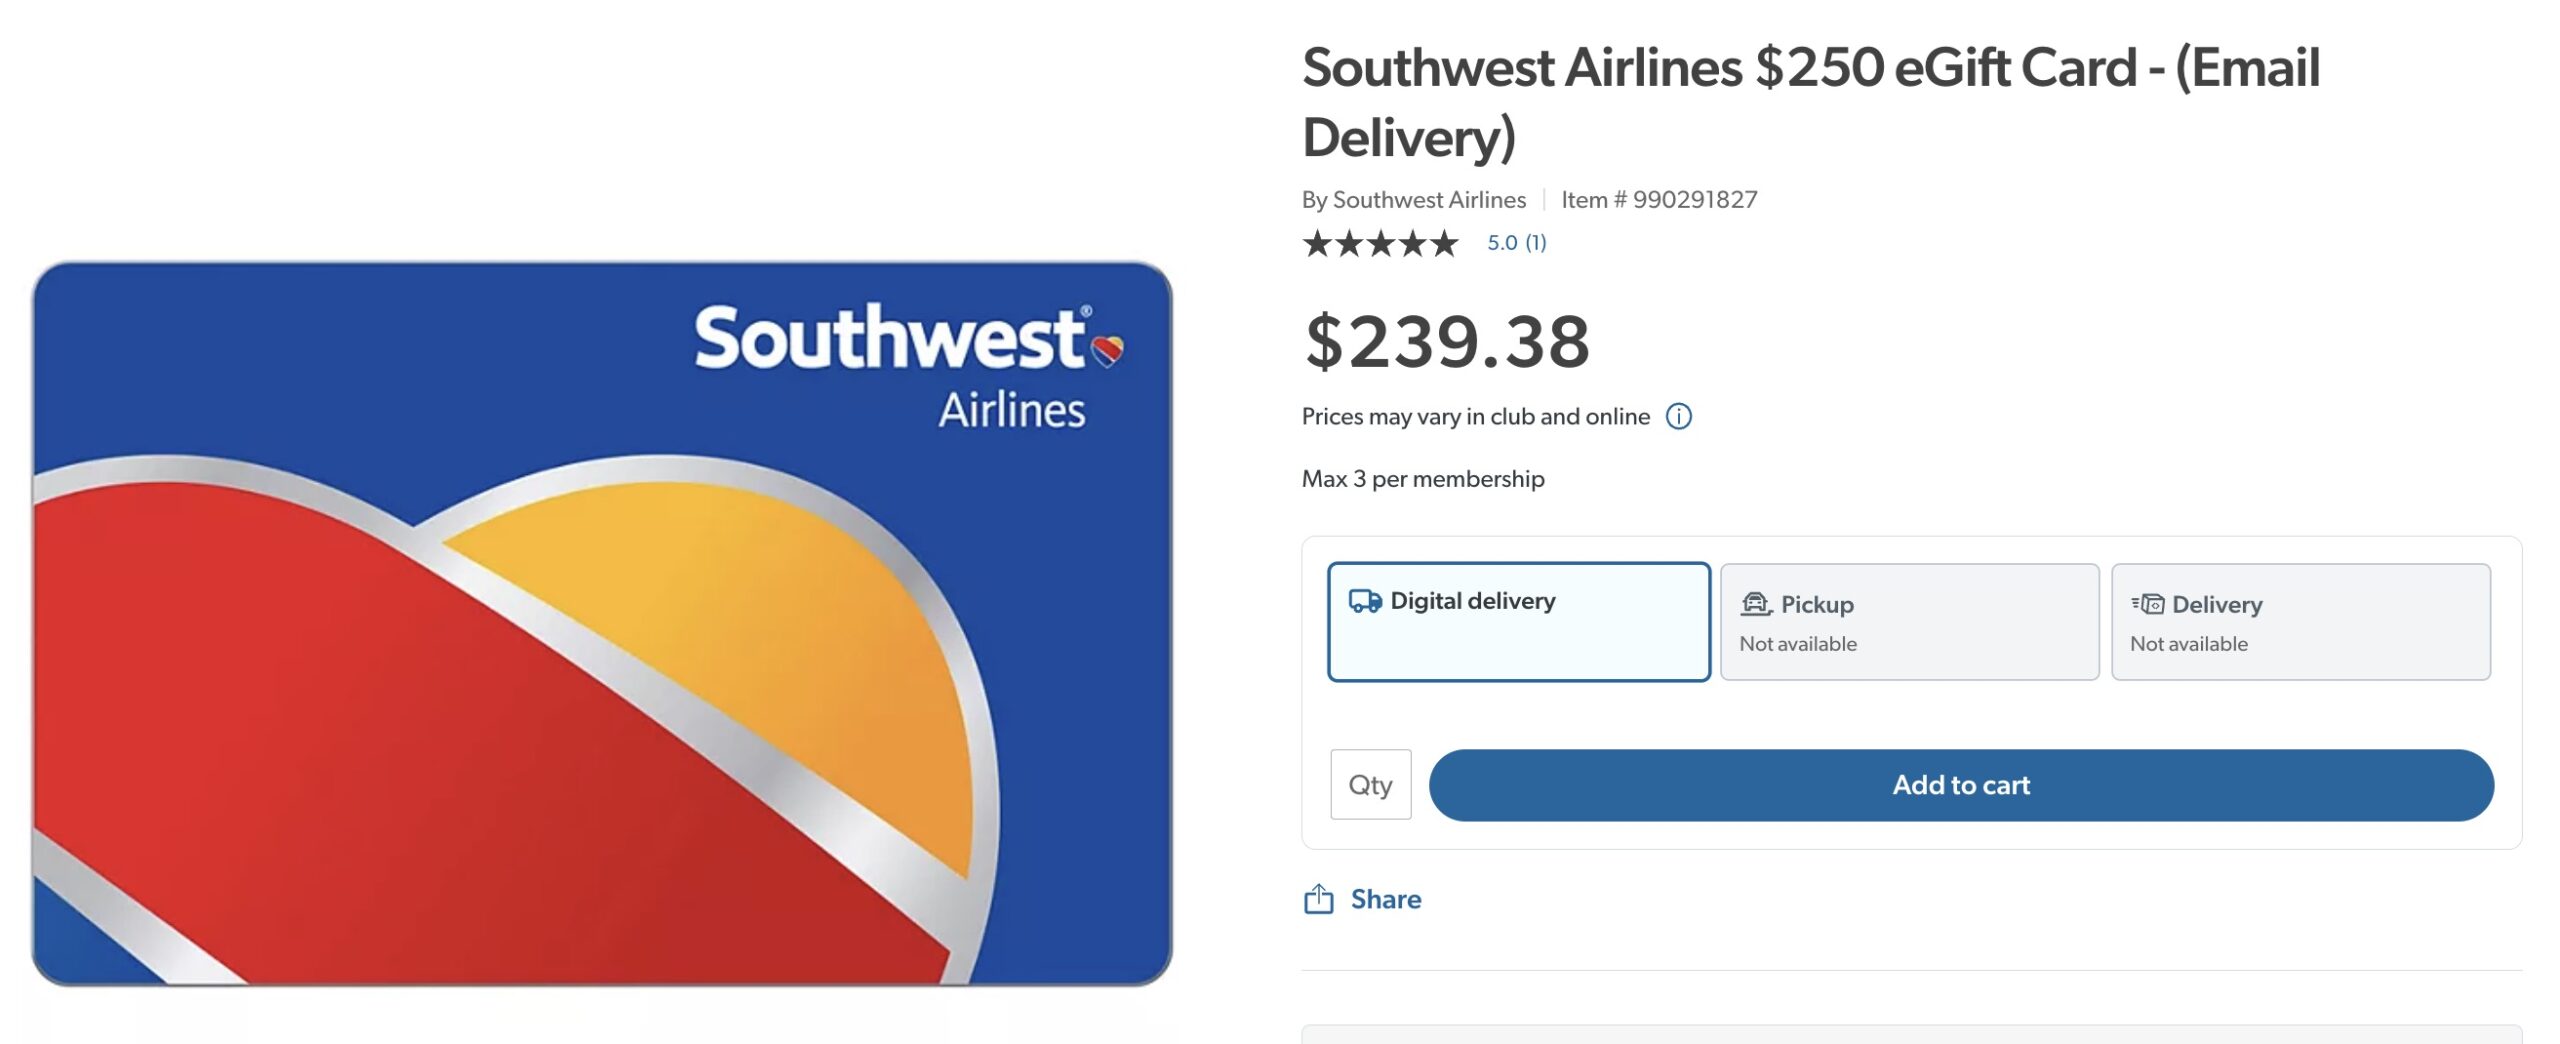The width and height of the screenshot is (2560, 1044).
Task: Select the Delivery fulfillment option
Action: [2300, 622]
